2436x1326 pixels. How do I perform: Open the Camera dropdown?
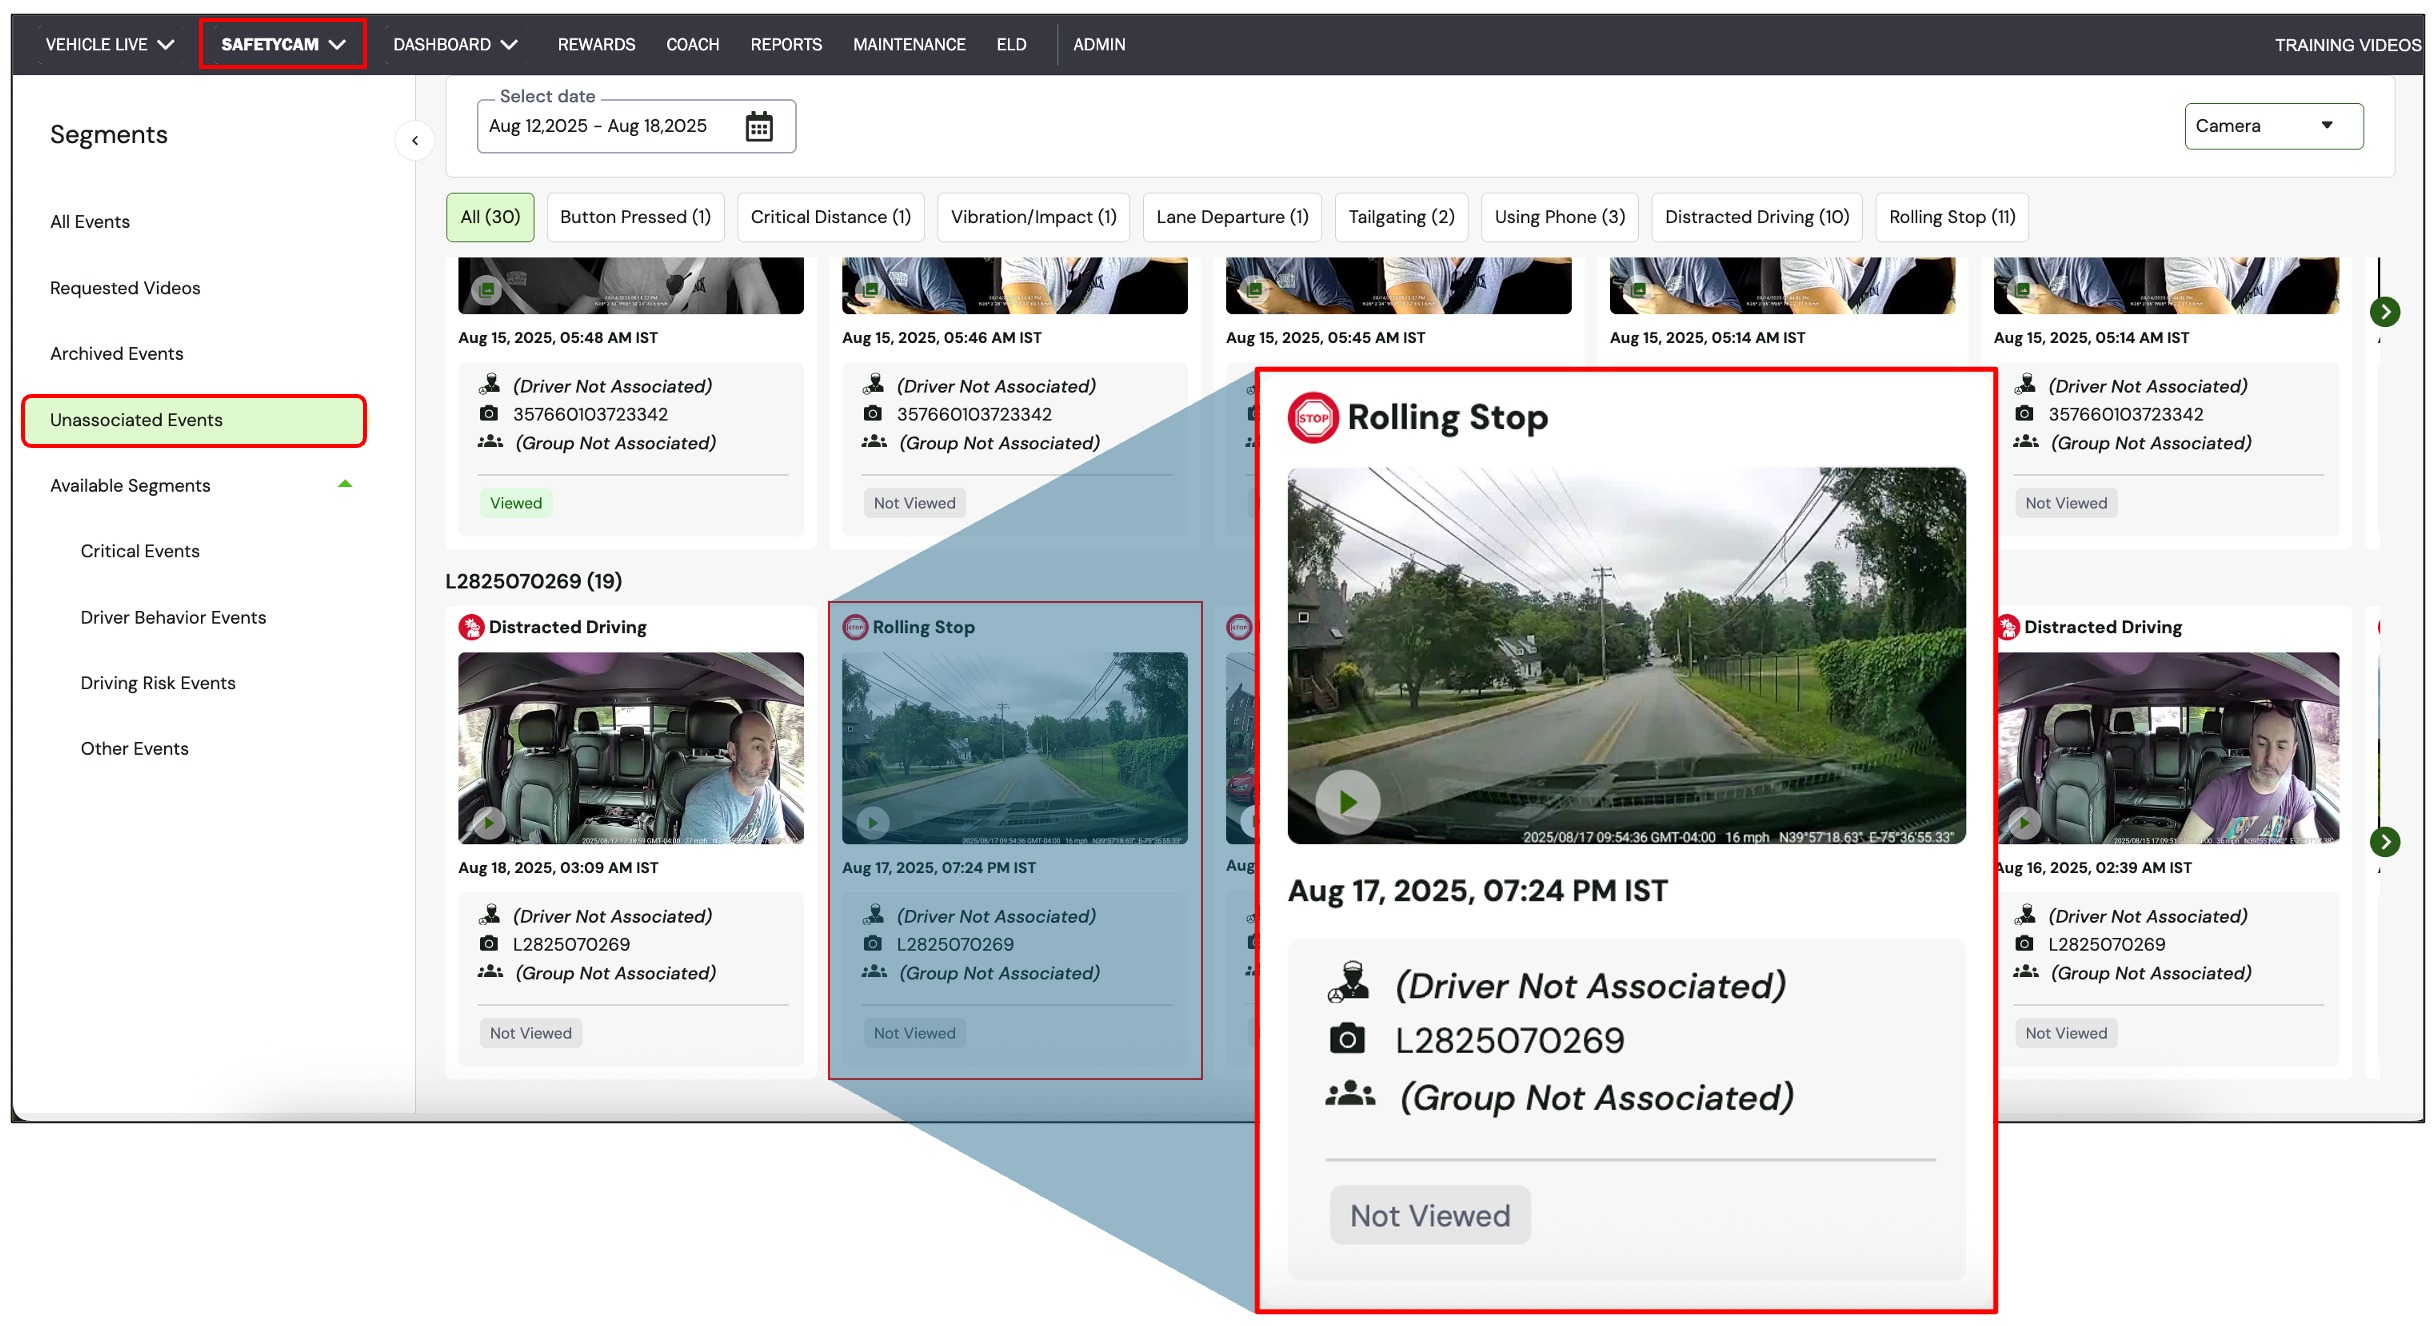(2274, 126)
